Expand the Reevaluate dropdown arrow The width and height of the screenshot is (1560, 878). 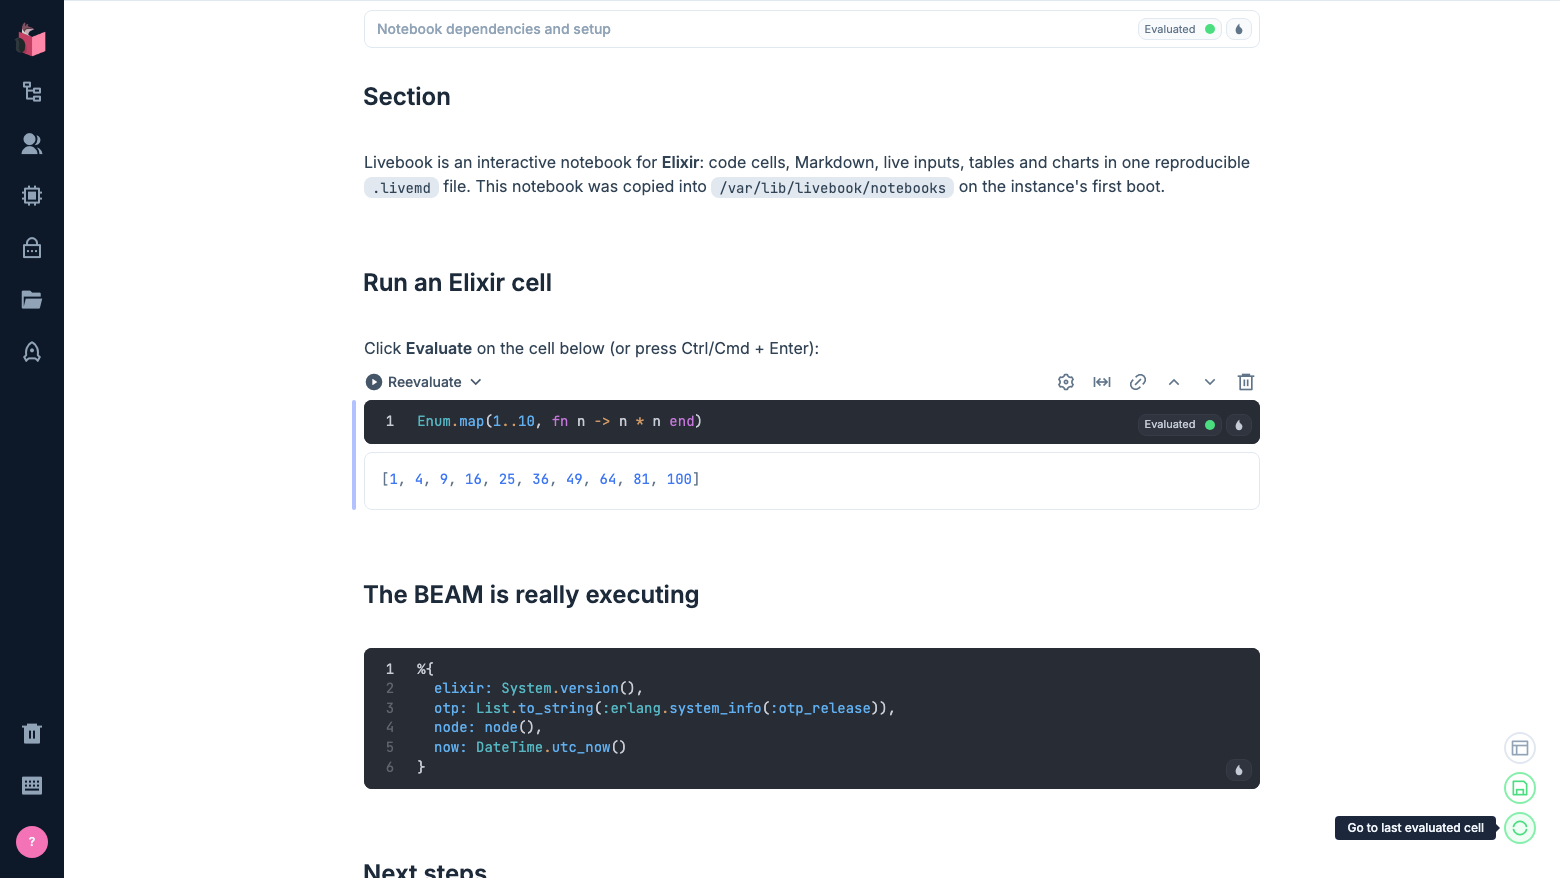click(476, 382)
